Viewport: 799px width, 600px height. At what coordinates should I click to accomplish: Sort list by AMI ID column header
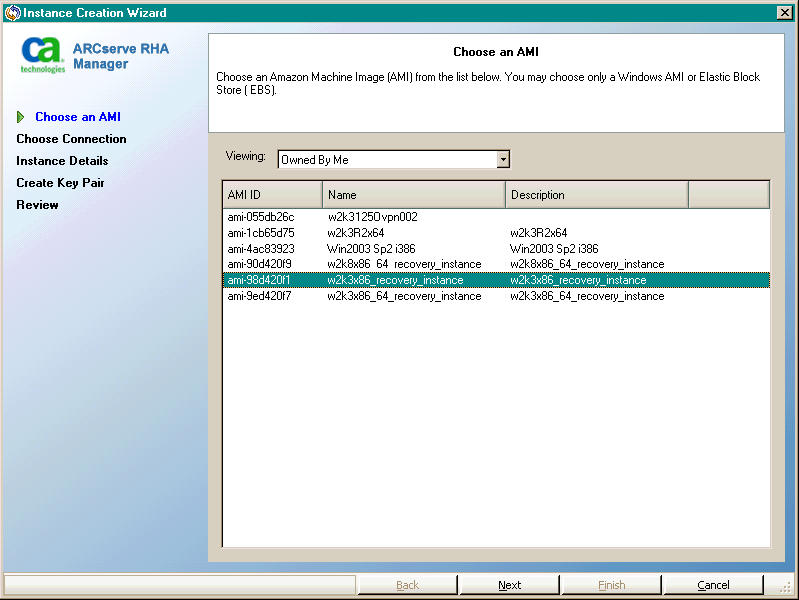click(272, 195)
